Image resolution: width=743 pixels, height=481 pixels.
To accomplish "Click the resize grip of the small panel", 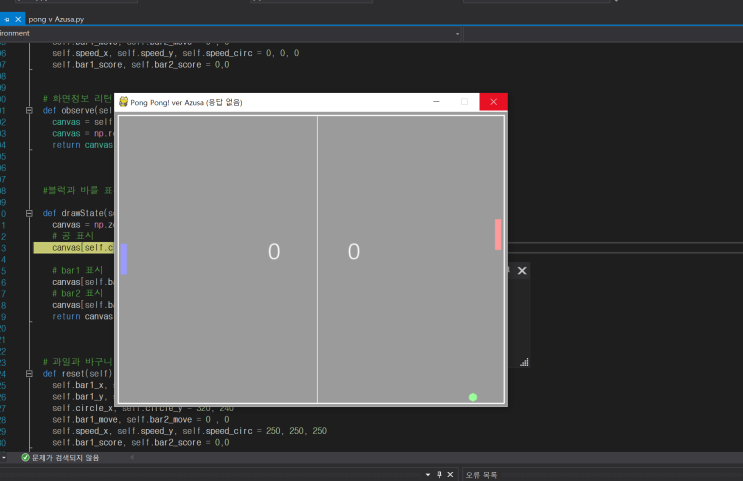I will coord(524,363).
